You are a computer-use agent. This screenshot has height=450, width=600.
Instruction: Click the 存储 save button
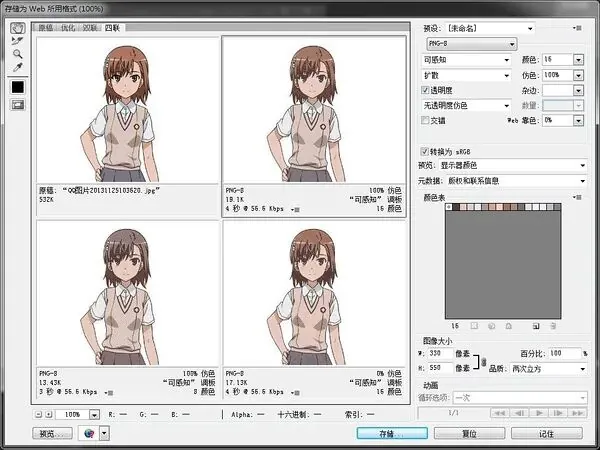tap(392, 434)
